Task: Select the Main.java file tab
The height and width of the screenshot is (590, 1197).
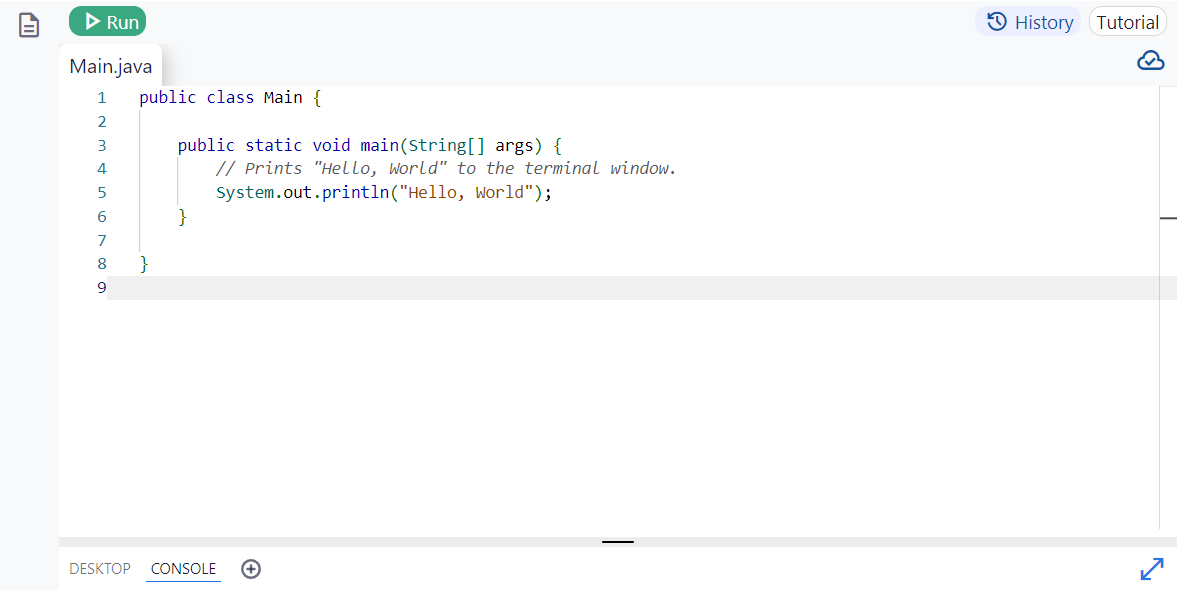Action: click(x=110, y=66)
